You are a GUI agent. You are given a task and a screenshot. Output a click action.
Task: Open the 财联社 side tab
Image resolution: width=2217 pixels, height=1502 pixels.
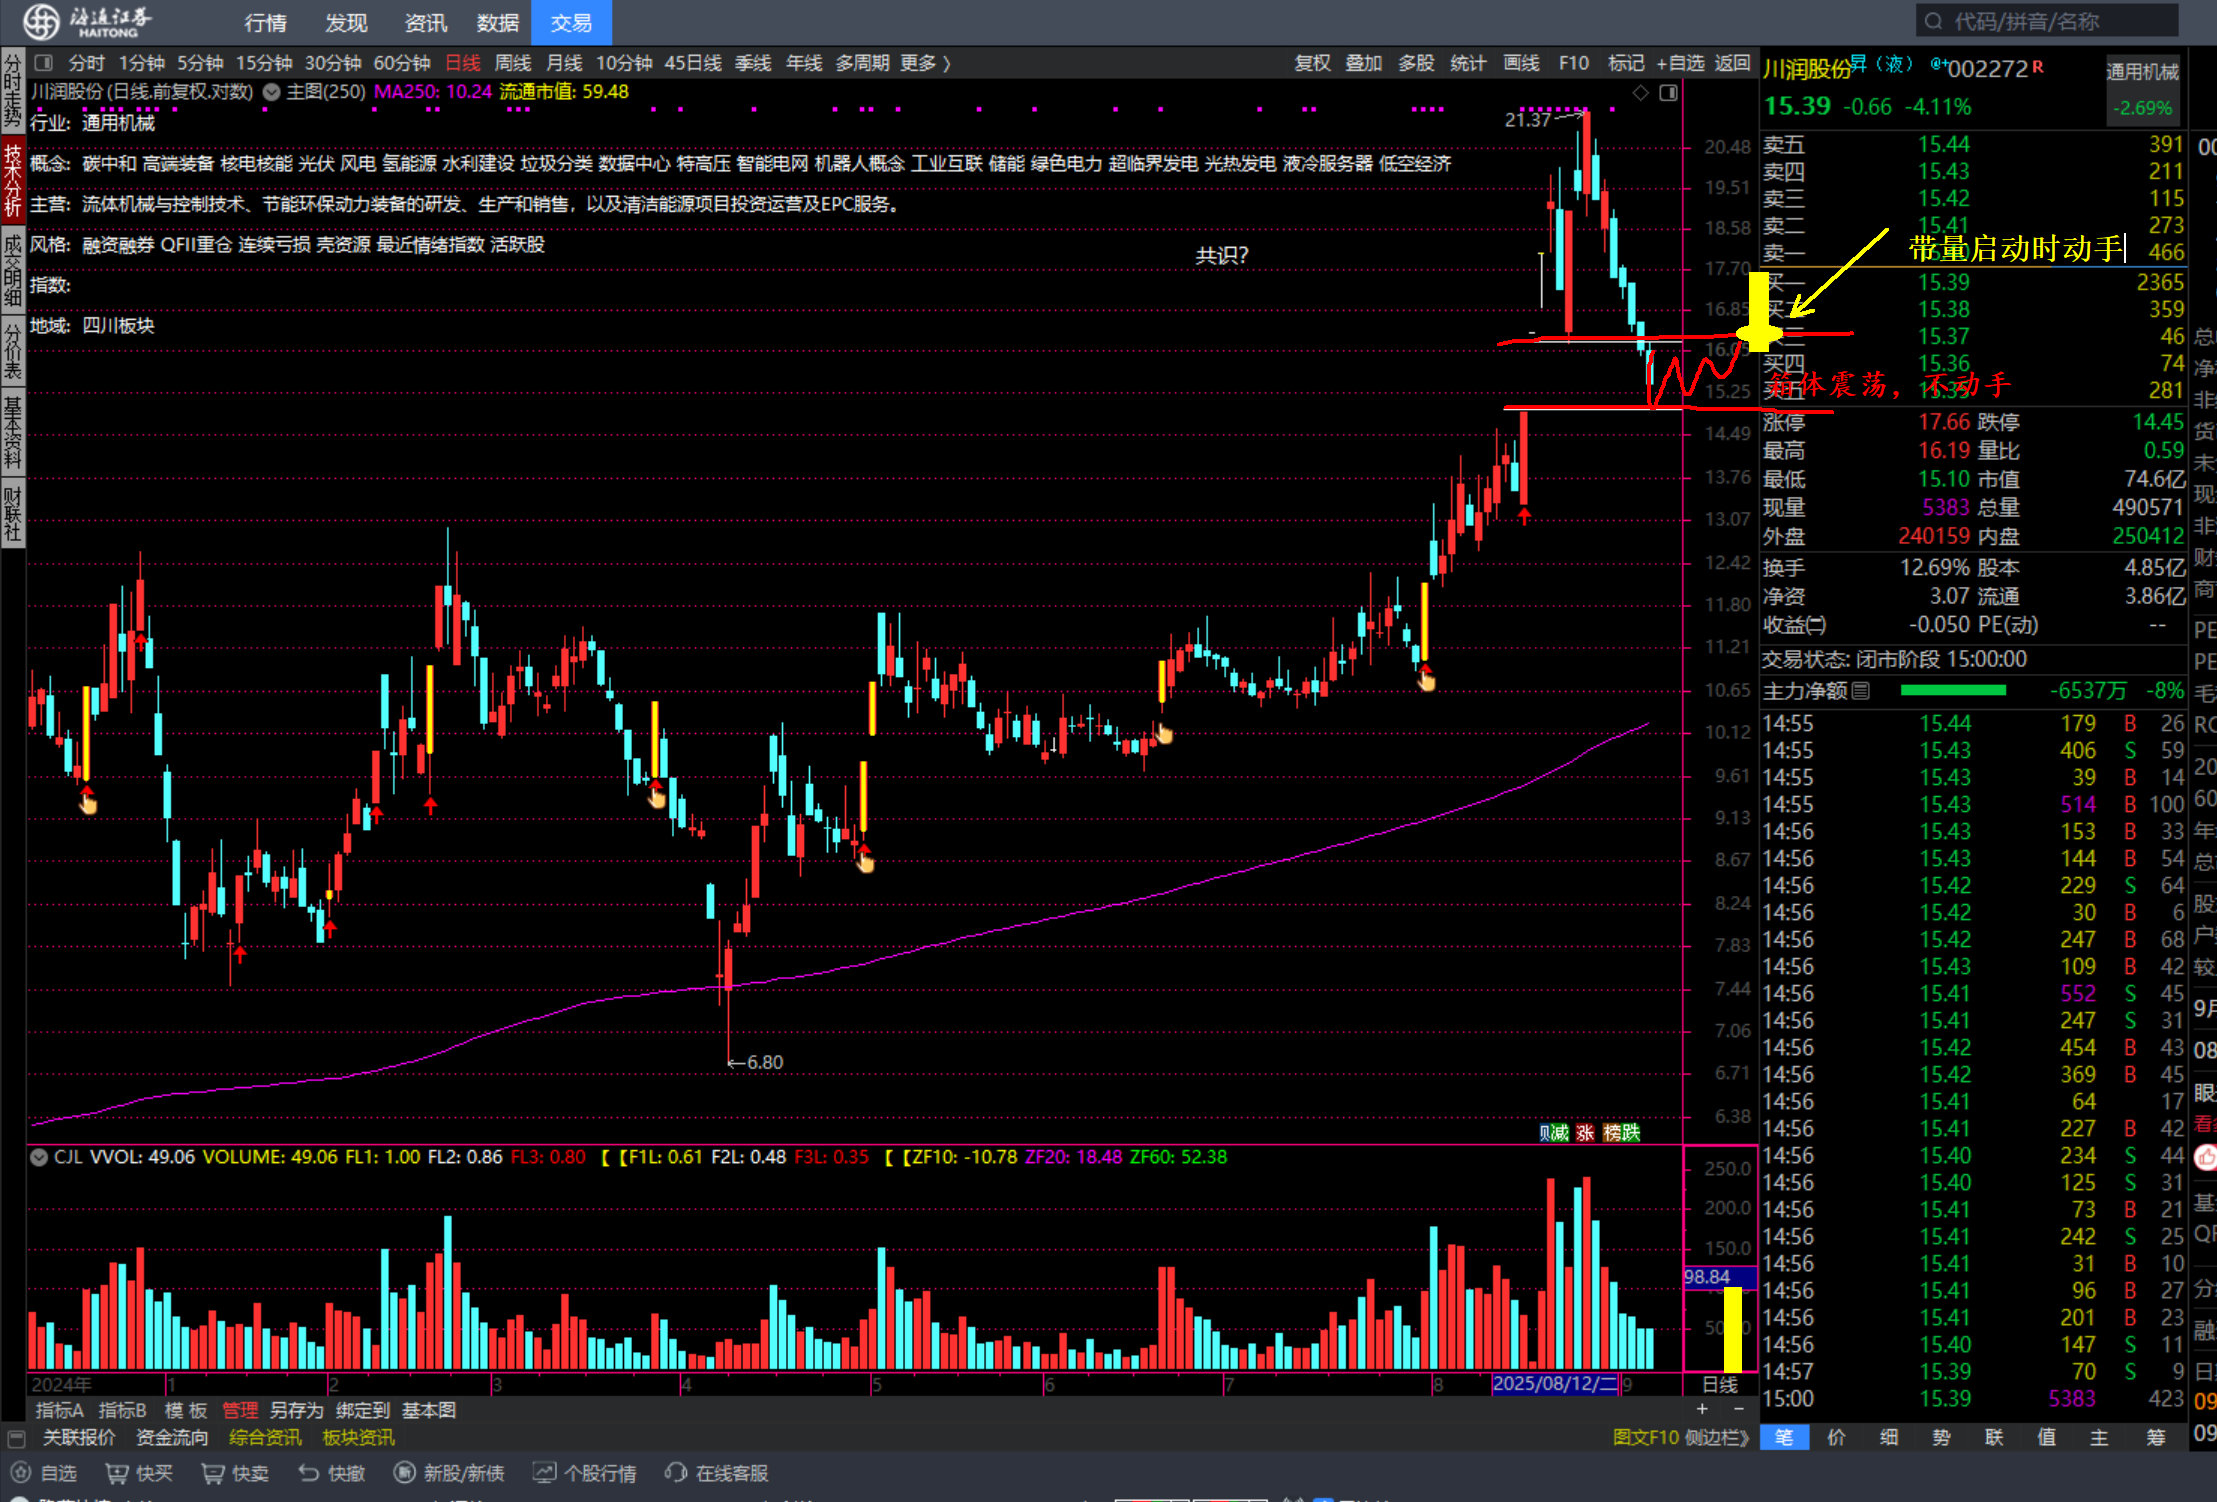[12, 513]
